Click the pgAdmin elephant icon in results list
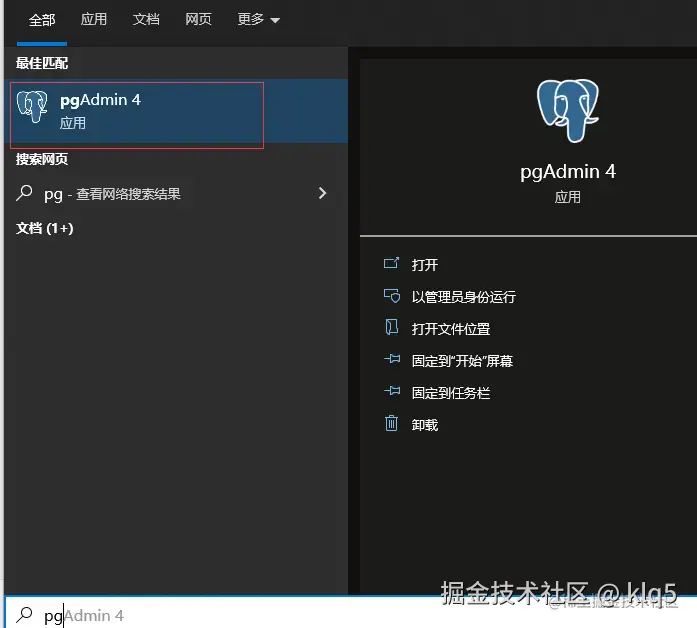697x628 pixels. click(32, 107)
